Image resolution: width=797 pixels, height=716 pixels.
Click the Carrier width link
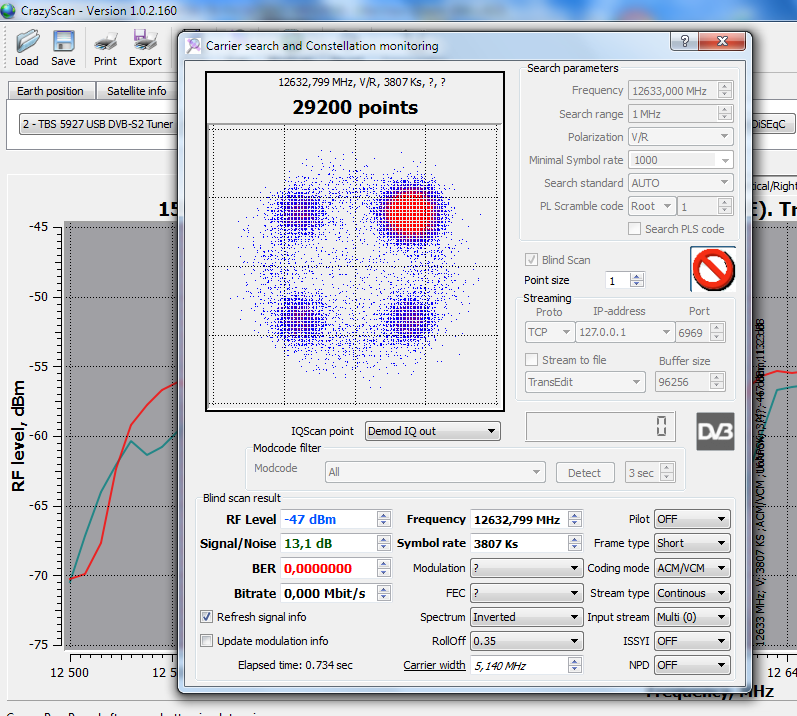tap(435, 665)
